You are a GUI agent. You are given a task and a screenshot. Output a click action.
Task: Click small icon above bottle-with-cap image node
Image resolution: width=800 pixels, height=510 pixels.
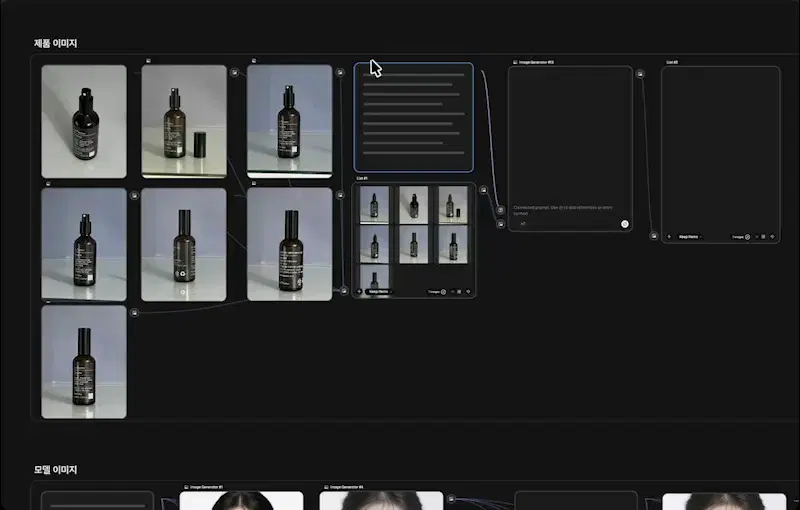pyautogui.click(x=148, y=61)
